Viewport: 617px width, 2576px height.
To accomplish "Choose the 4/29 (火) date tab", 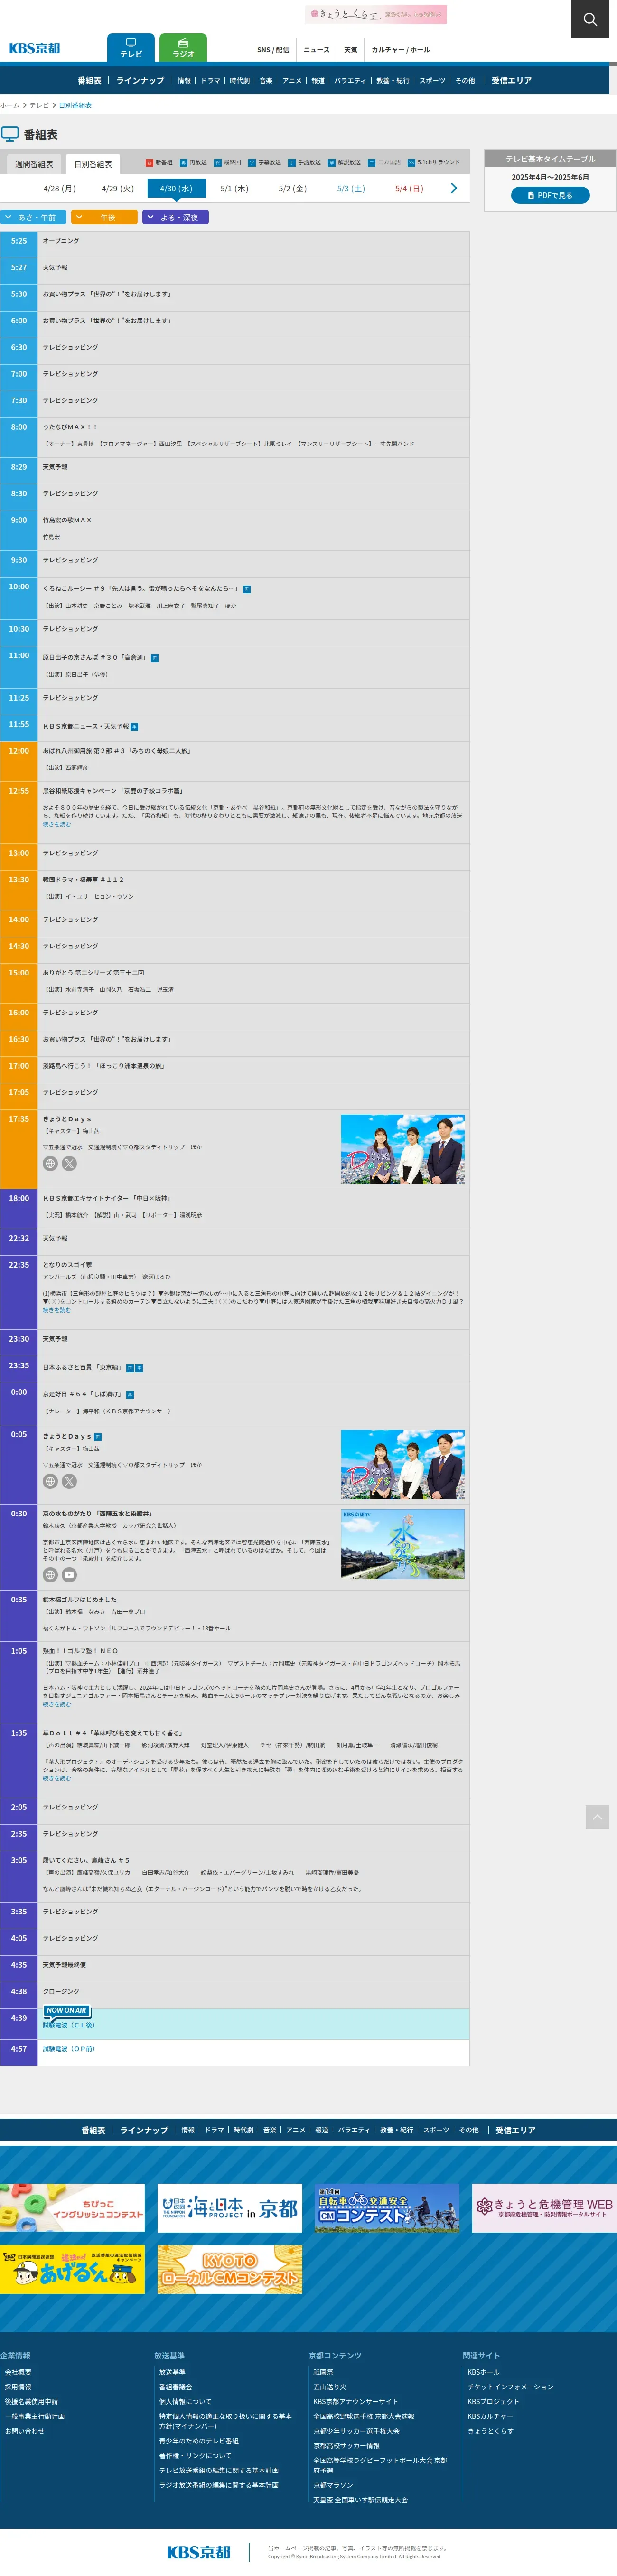I will (x=117, y=188).
